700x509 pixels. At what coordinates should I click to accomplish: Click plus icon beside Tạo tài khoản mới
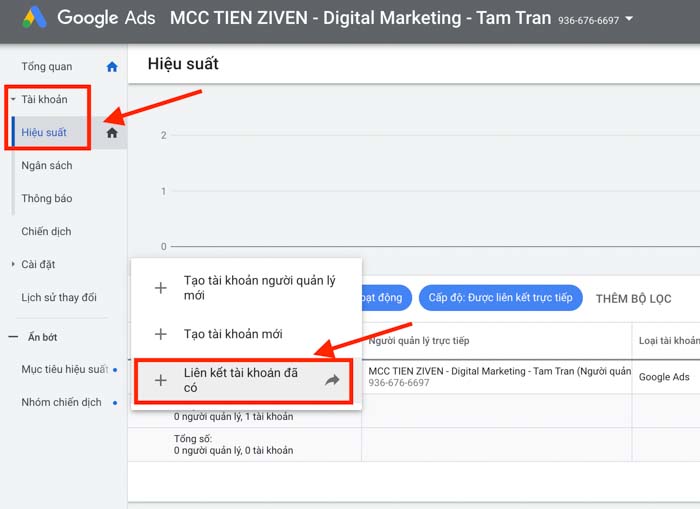coord(161,334)
